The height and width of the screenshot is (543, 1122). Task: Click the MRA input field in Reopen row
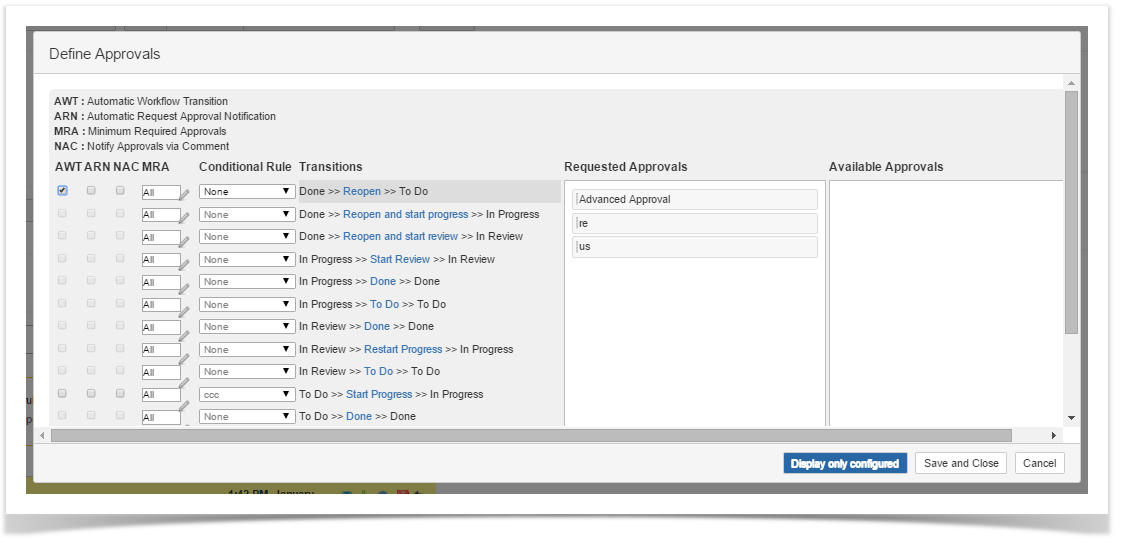click(x=159, y=192)
